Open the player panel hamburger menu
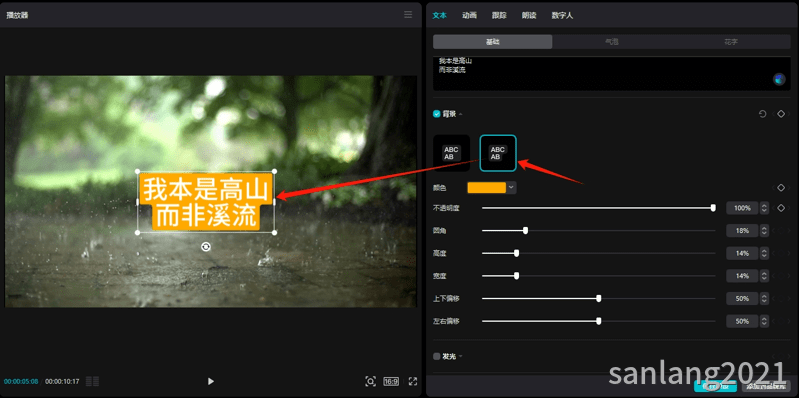Viewport: 799px width, 398px height. (408, 15)
